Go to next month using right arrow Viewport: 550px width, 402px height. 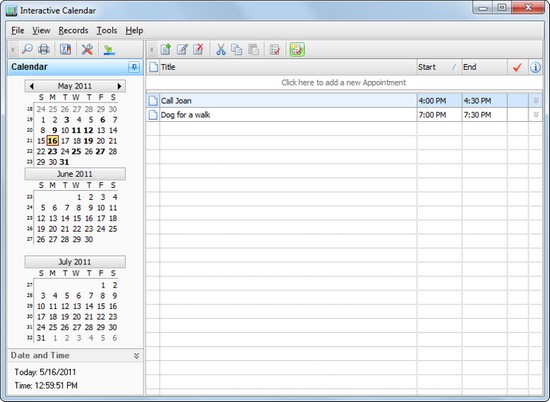click(120, 86)
